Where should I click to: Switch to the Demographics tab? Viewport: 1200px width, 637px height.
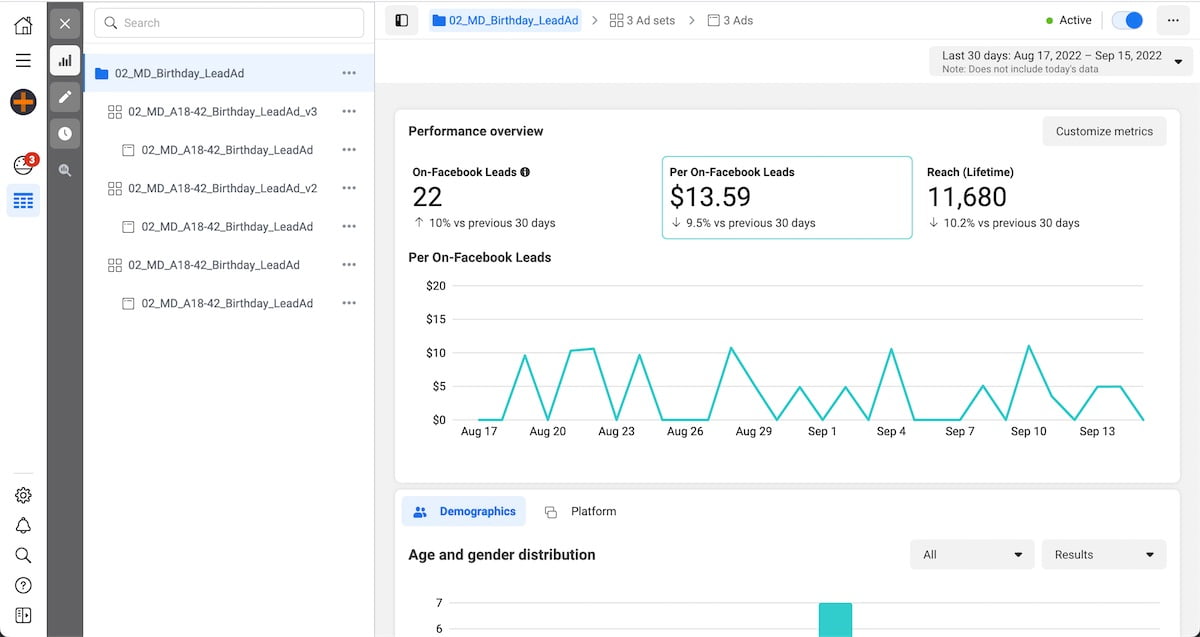(x=464, y=512)
